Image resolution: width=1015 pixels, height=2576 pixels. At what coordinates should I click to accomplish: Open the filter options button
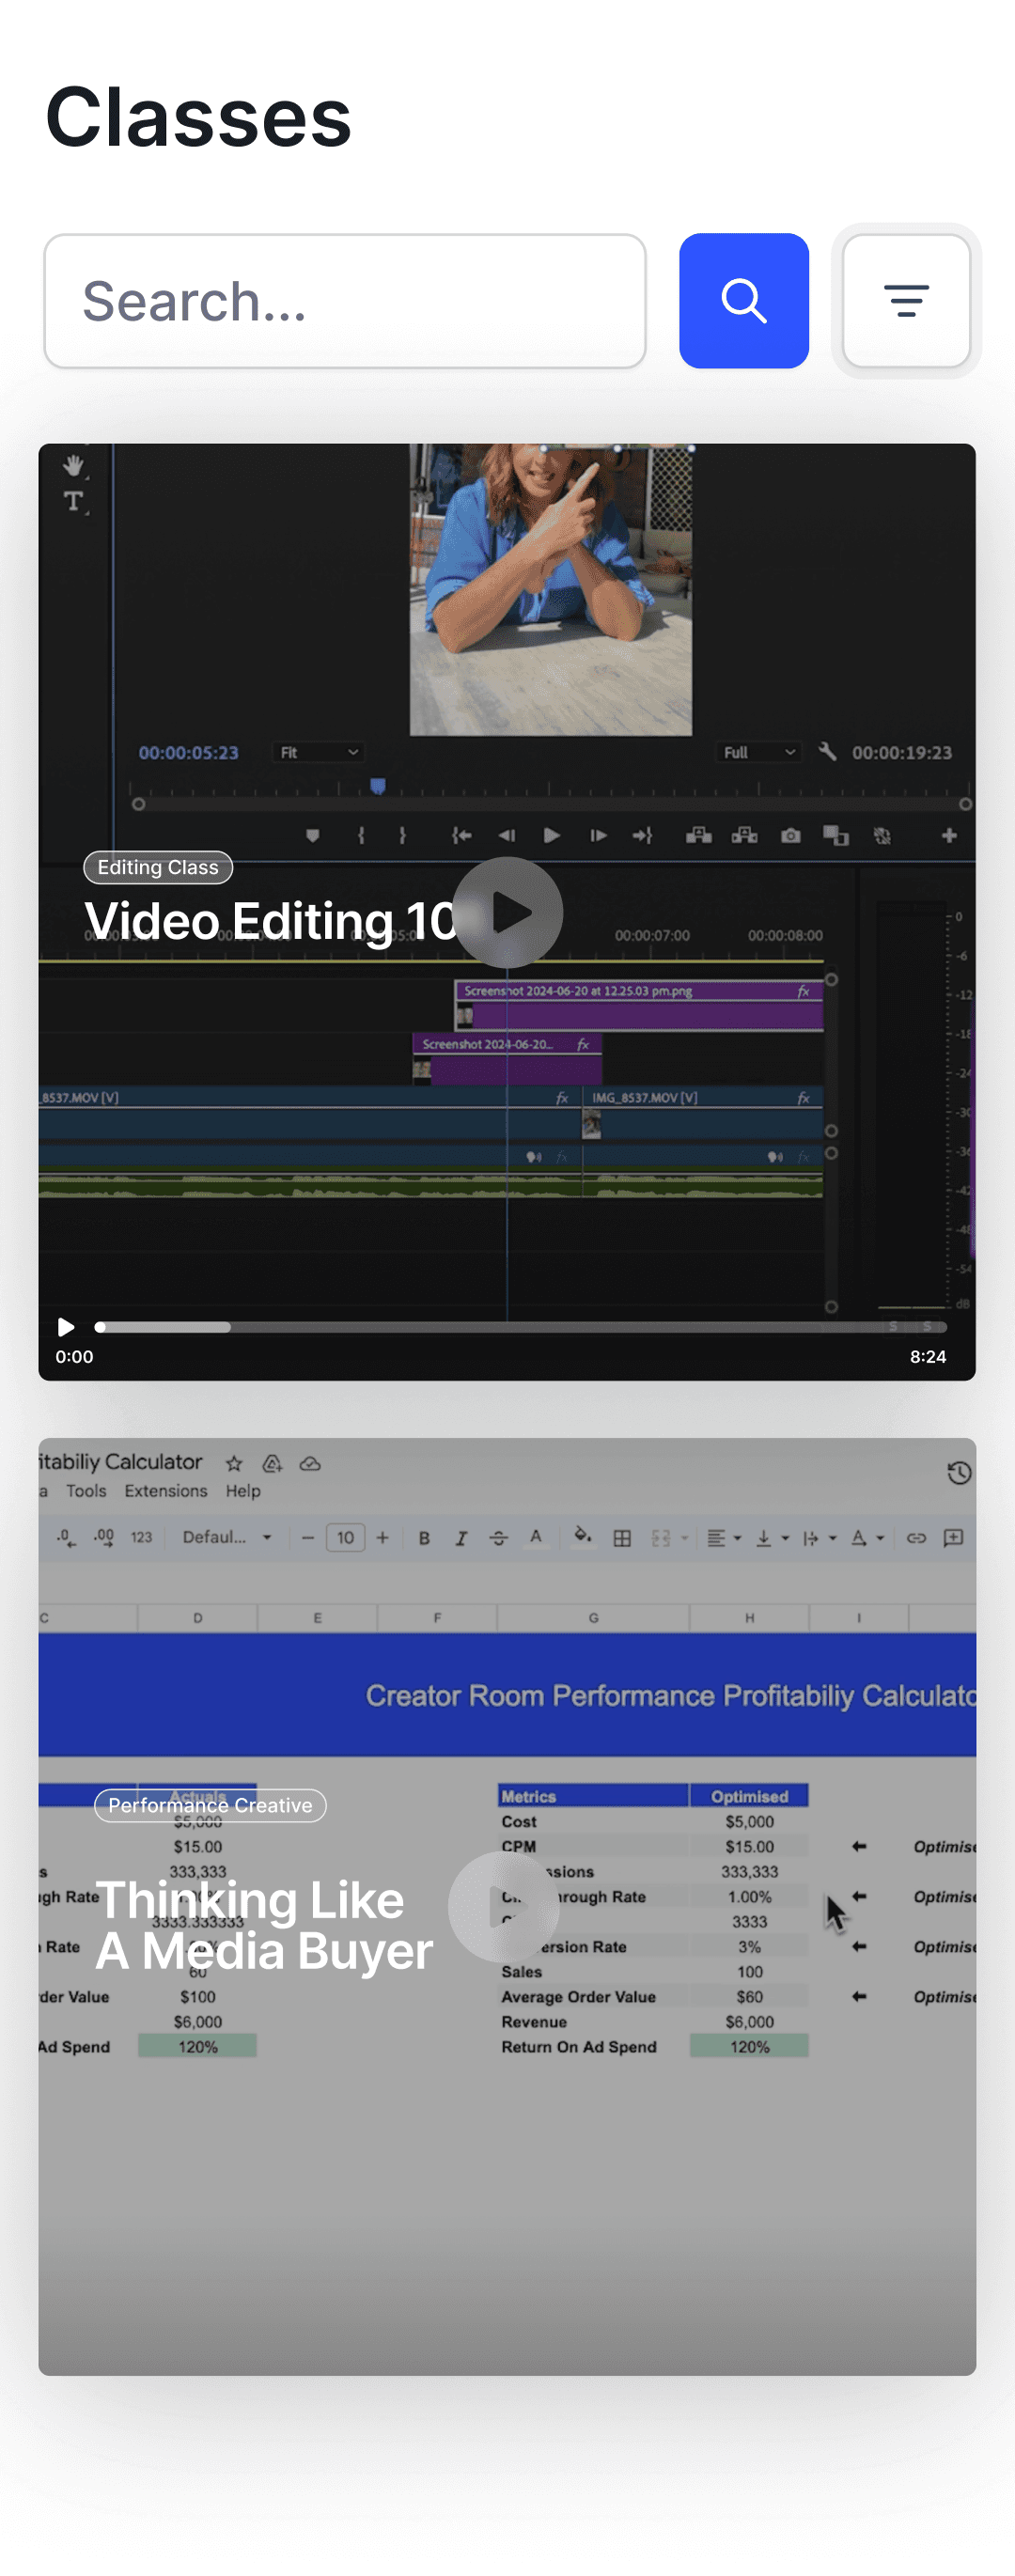906,301
